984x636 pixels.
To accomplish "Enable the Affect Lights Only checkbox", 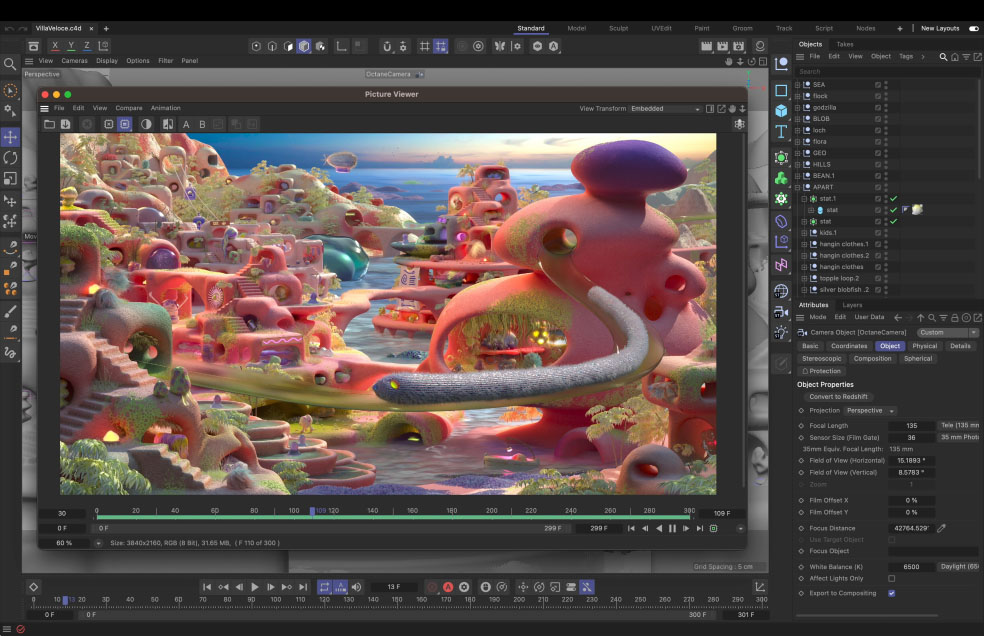I will pos(891,578).
